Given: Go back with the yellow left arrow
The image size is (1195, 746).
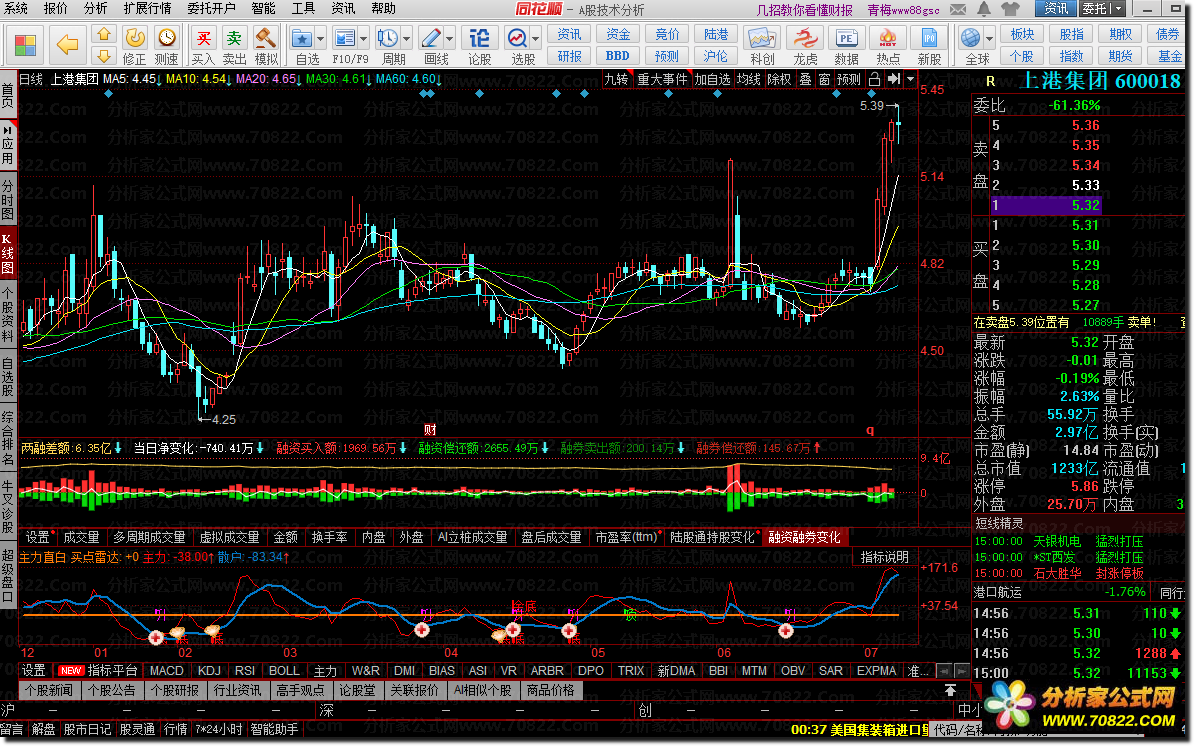Looking at the screenshot, I should pos(67,44).
